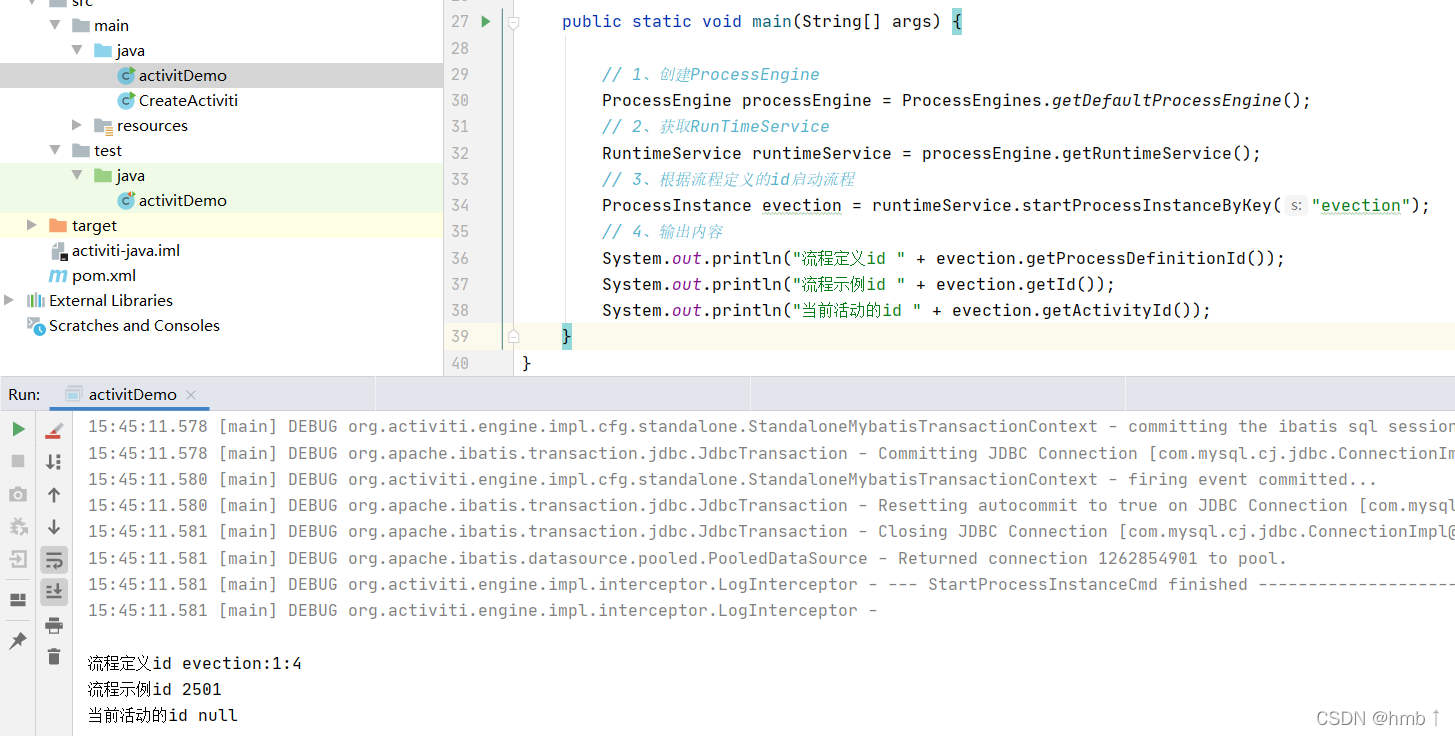
Task: Click console output '流程示例id 2501'
Action: (x=155, y=689)
